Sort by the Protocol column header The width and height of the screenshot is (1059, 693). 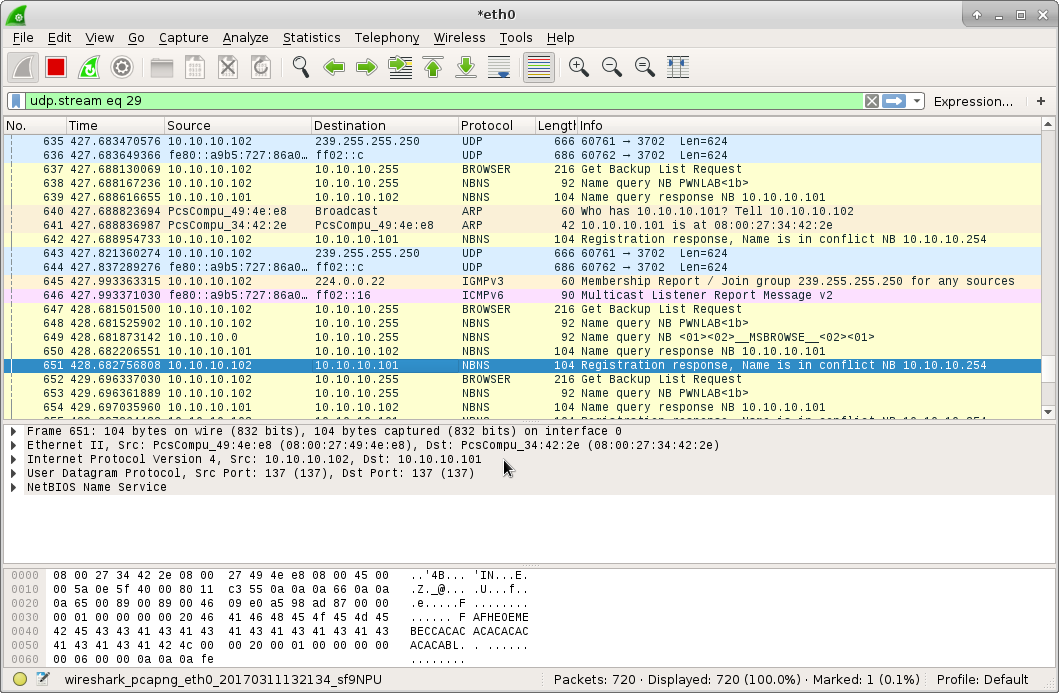click(496, 126)
